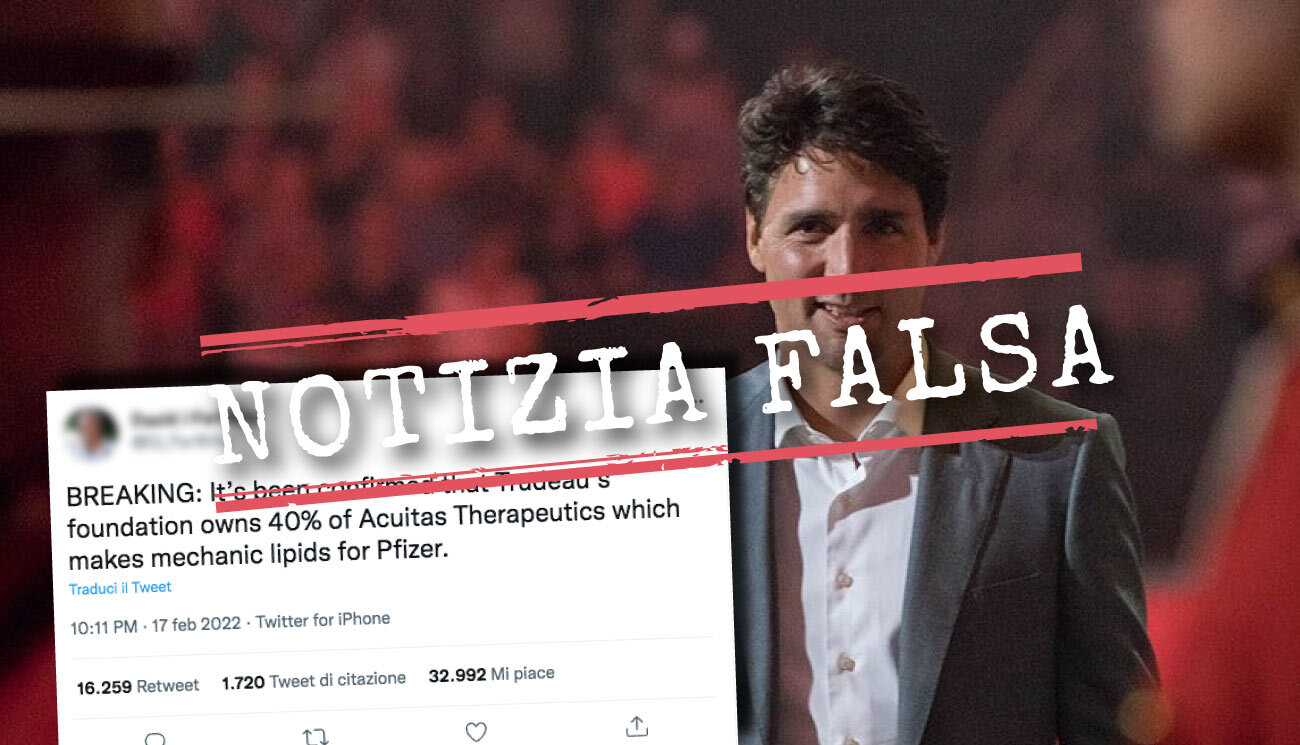Open the share upload-arrow icon
This screenshot has height=745, width=1300.
tap(637, 726)
